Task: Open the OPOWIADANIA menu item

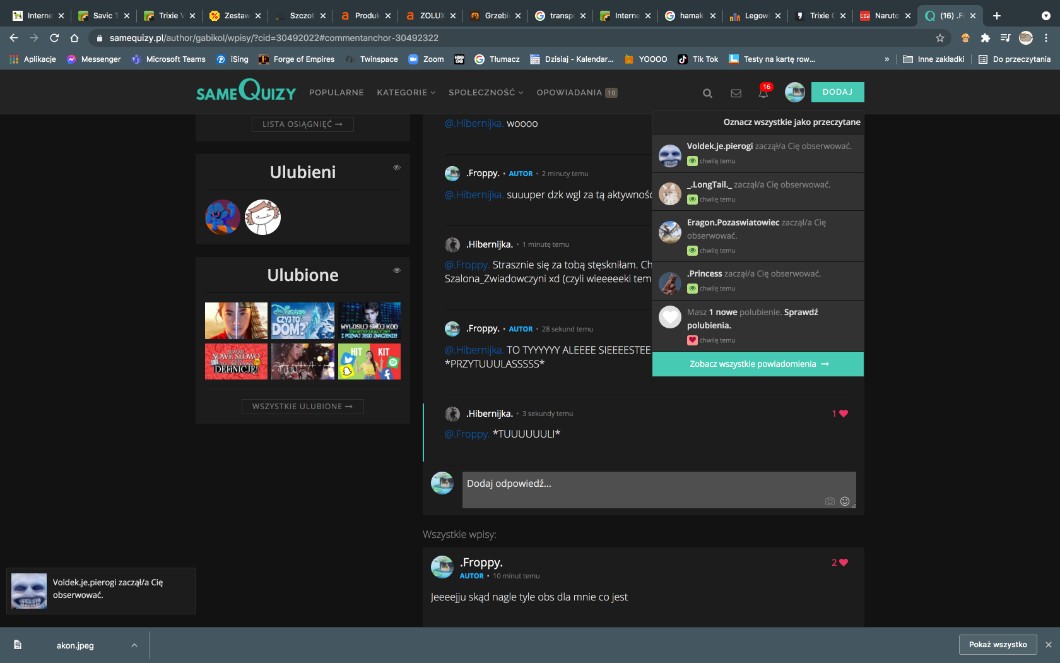Action: coord(576,92)
